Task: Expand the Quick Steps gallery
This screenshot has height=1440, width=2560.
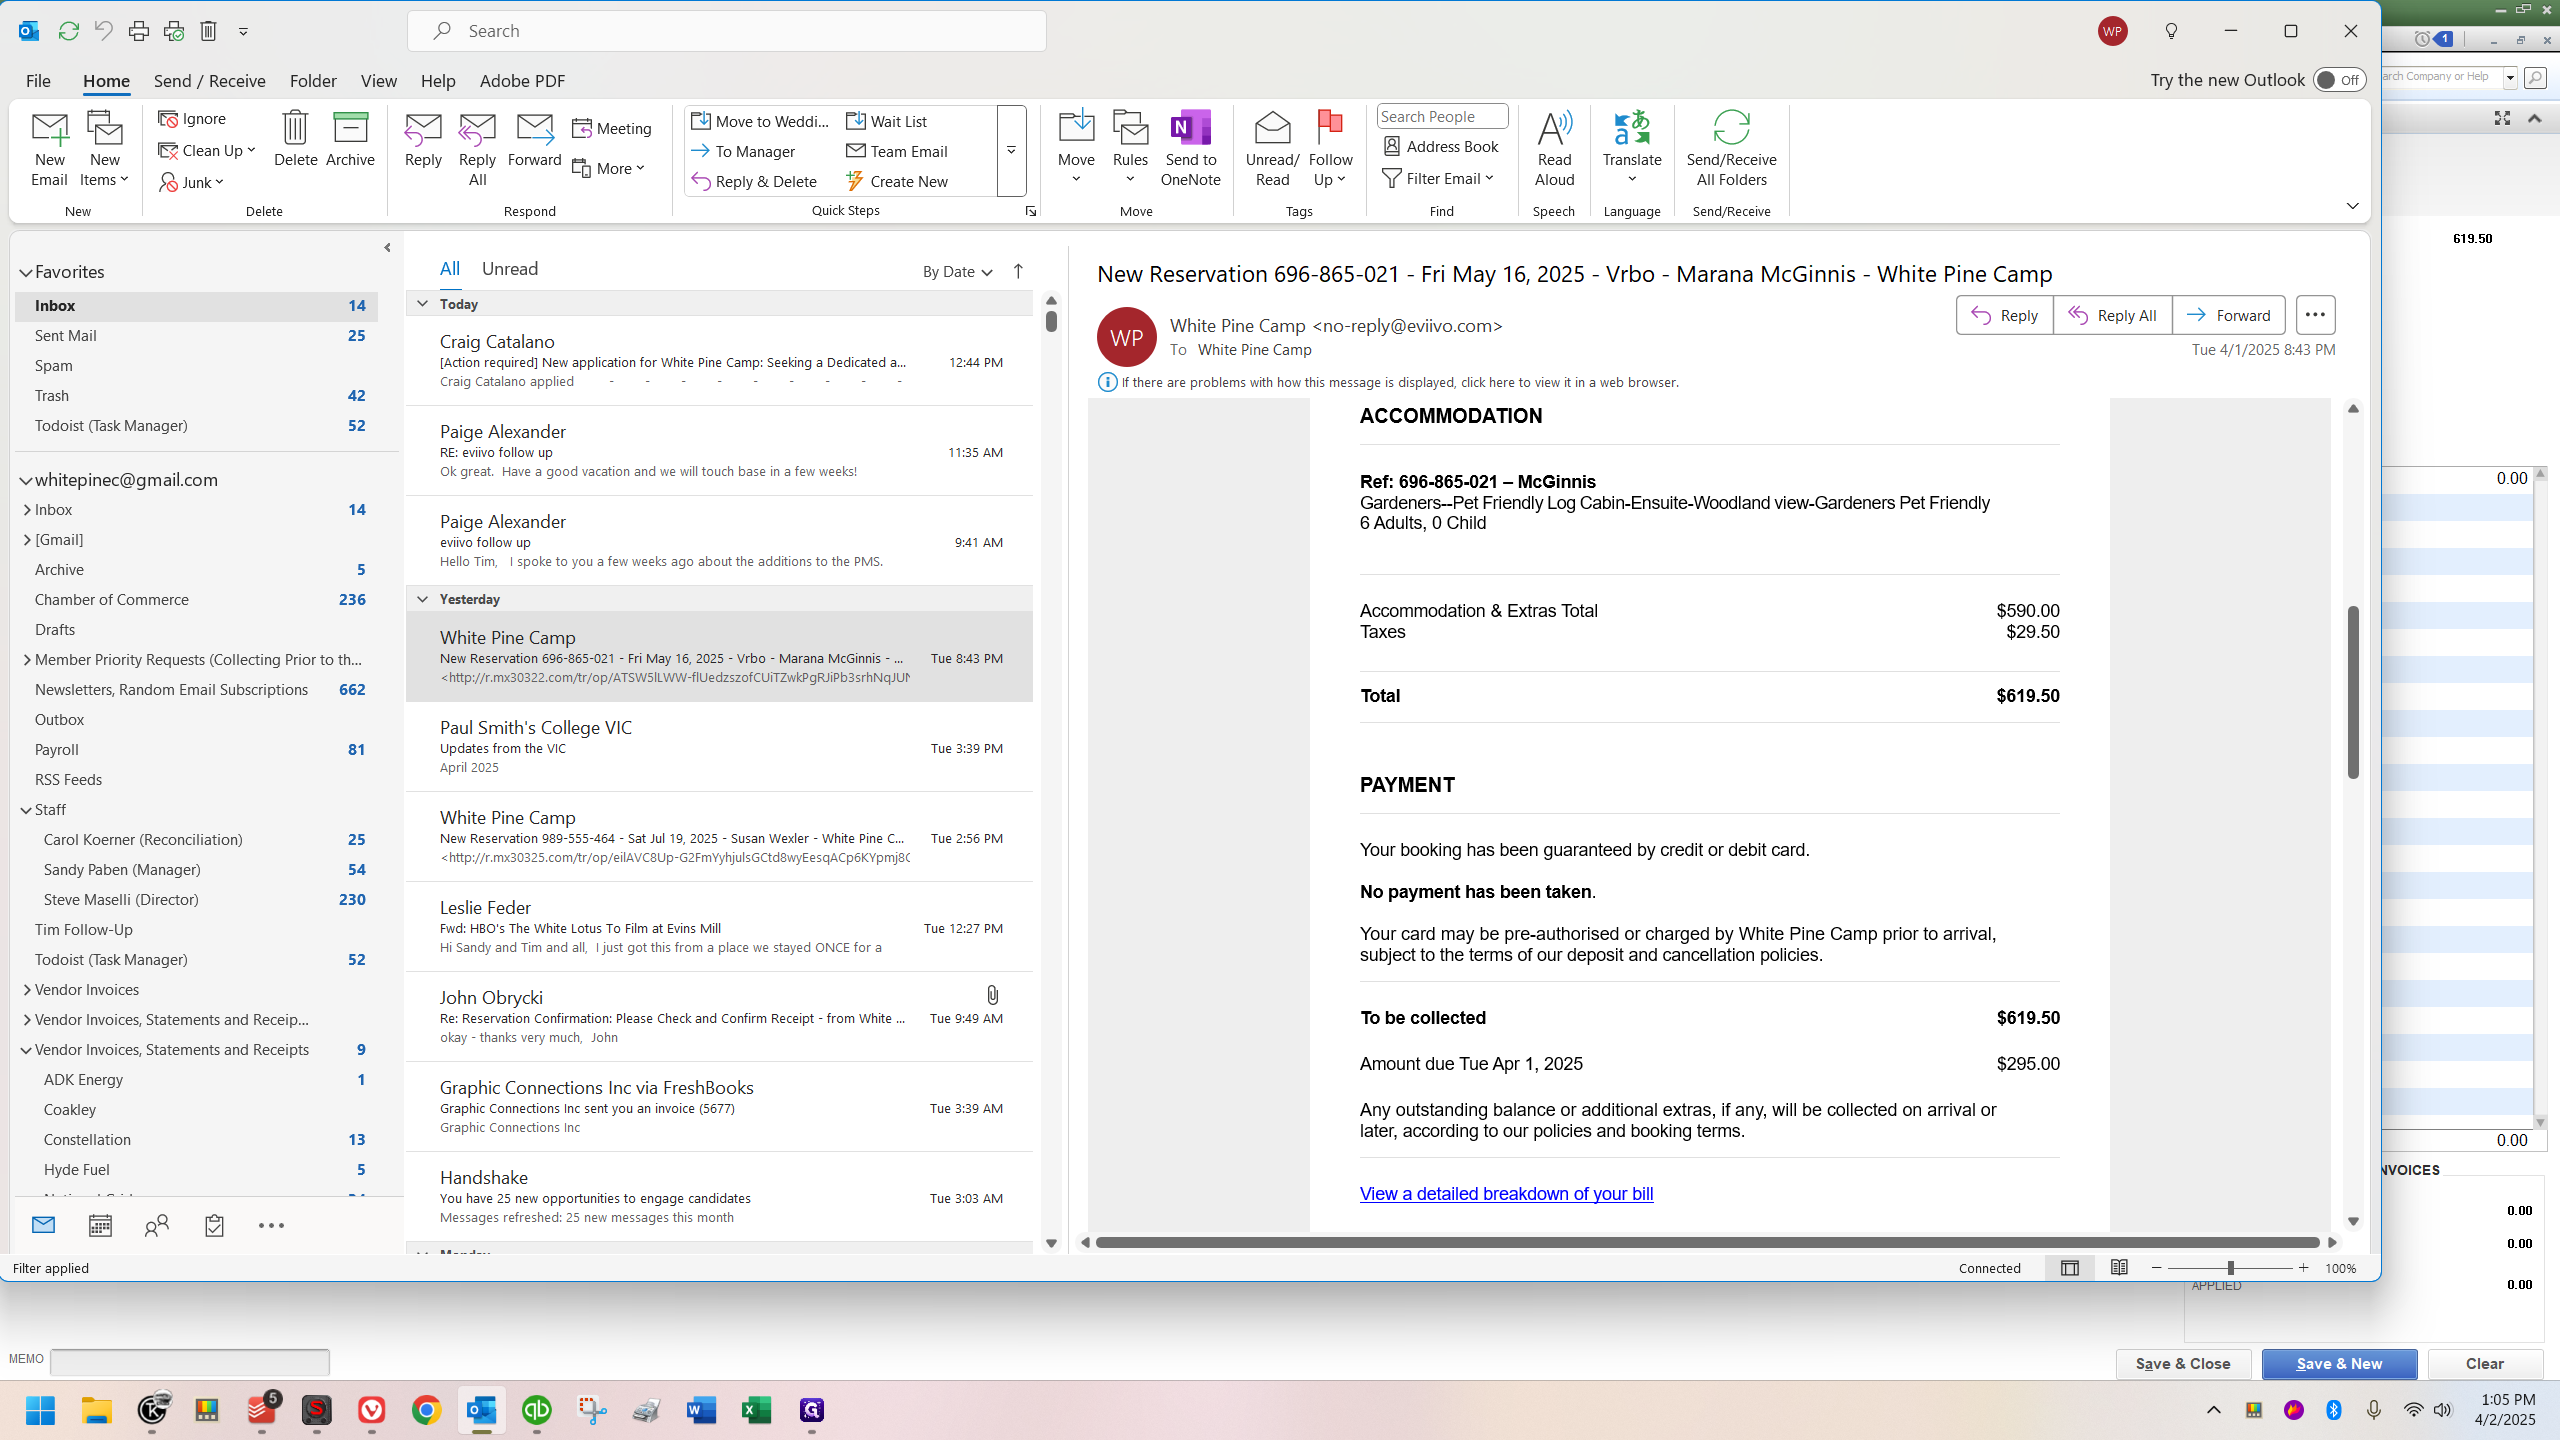Action: [x=1011, y=151]
